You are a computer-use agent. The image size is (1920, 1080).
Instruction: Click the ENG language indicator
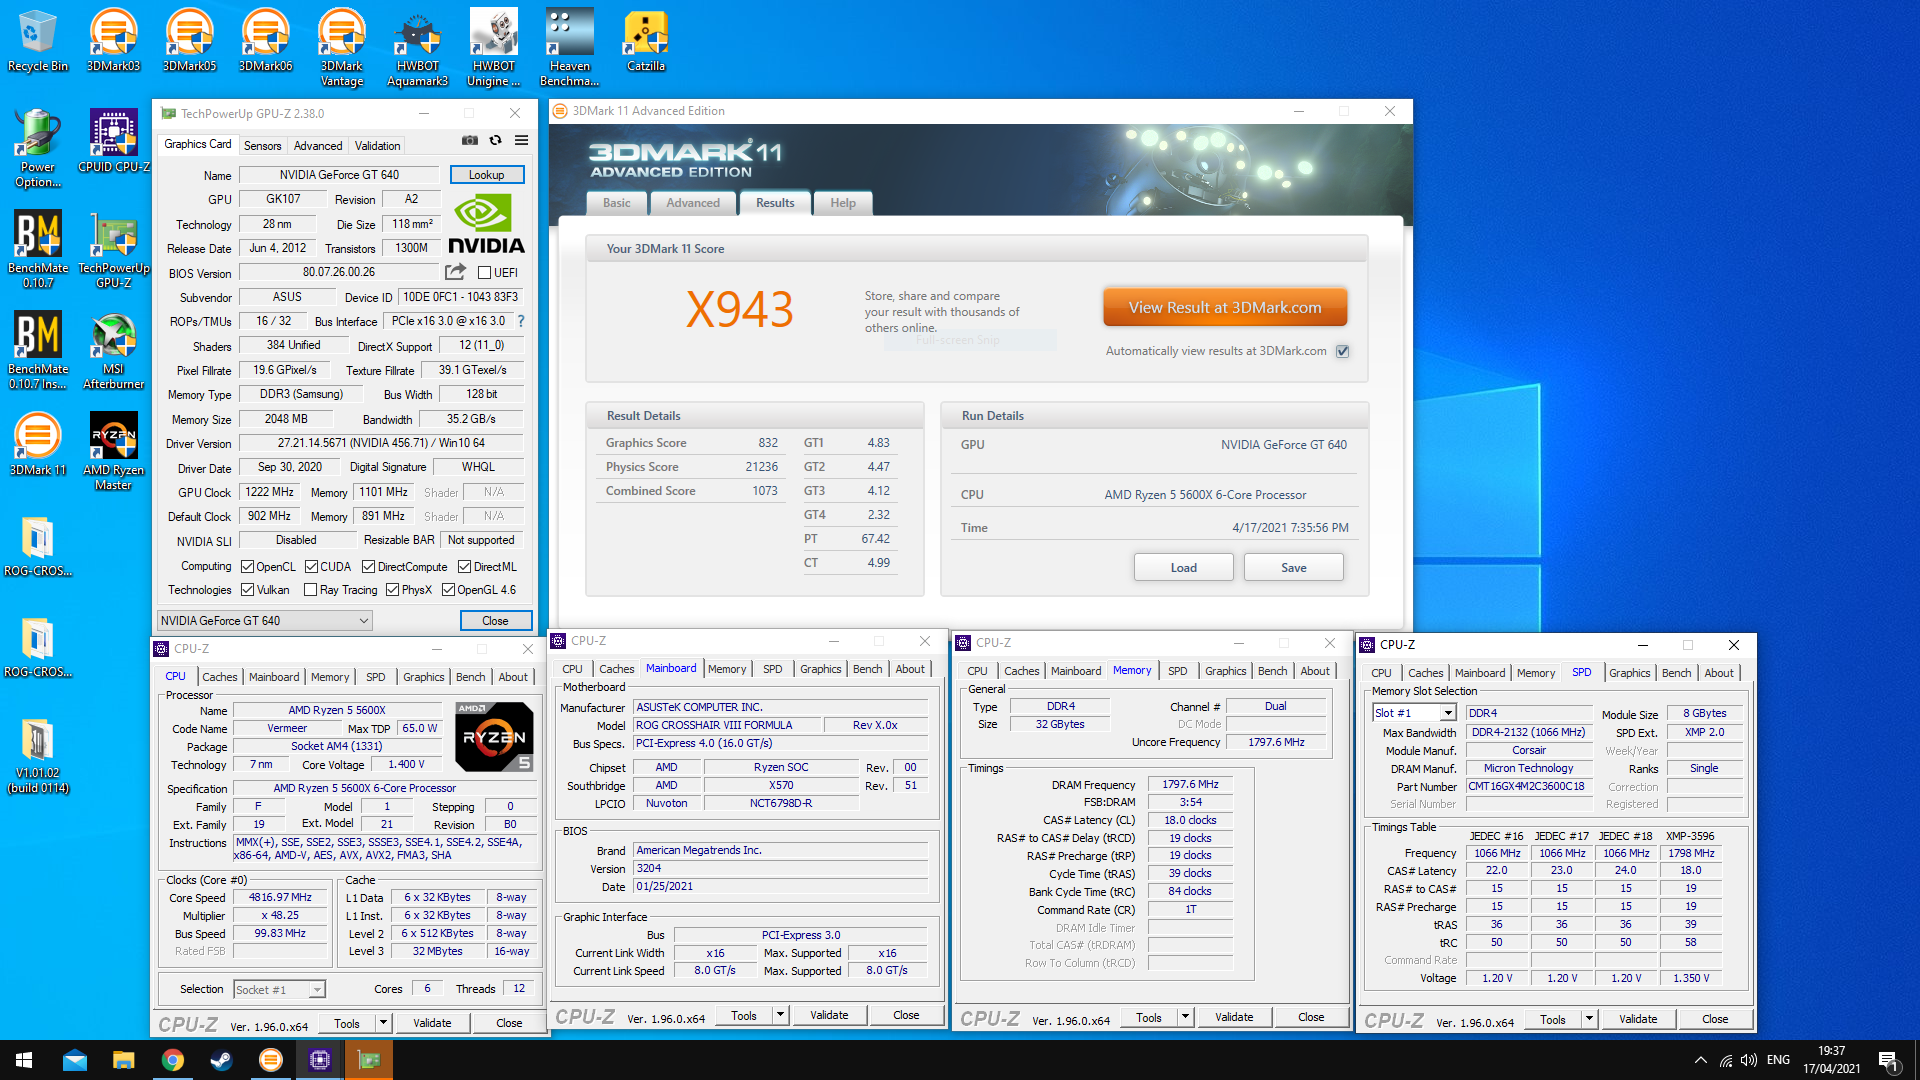pyautogui.click(x=1778, y=1060)
